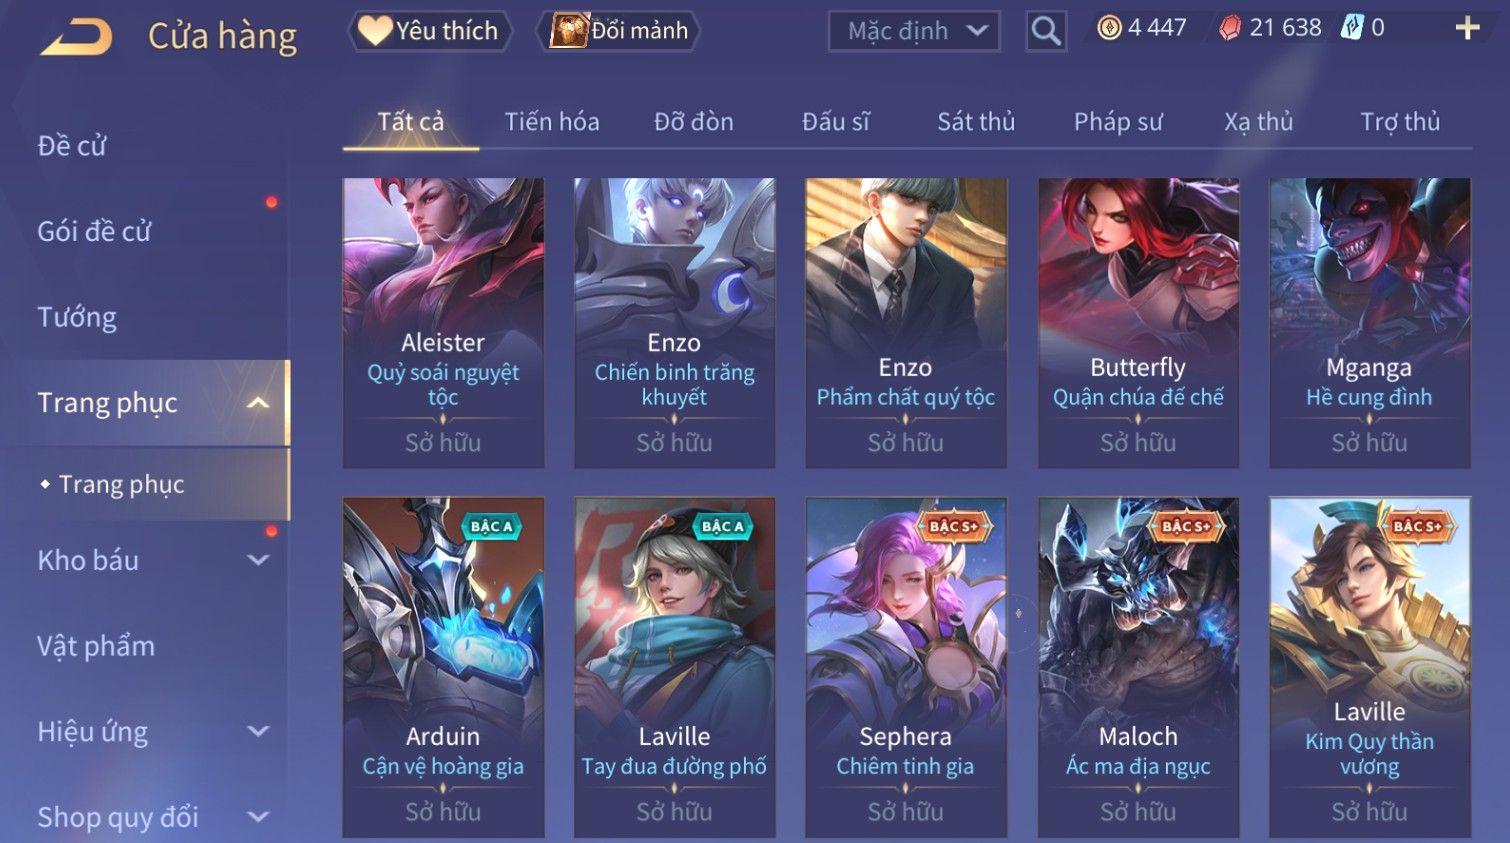
Task: Select Butterfly Quận chúa đế chế skin
Action: coord(1138,323)
